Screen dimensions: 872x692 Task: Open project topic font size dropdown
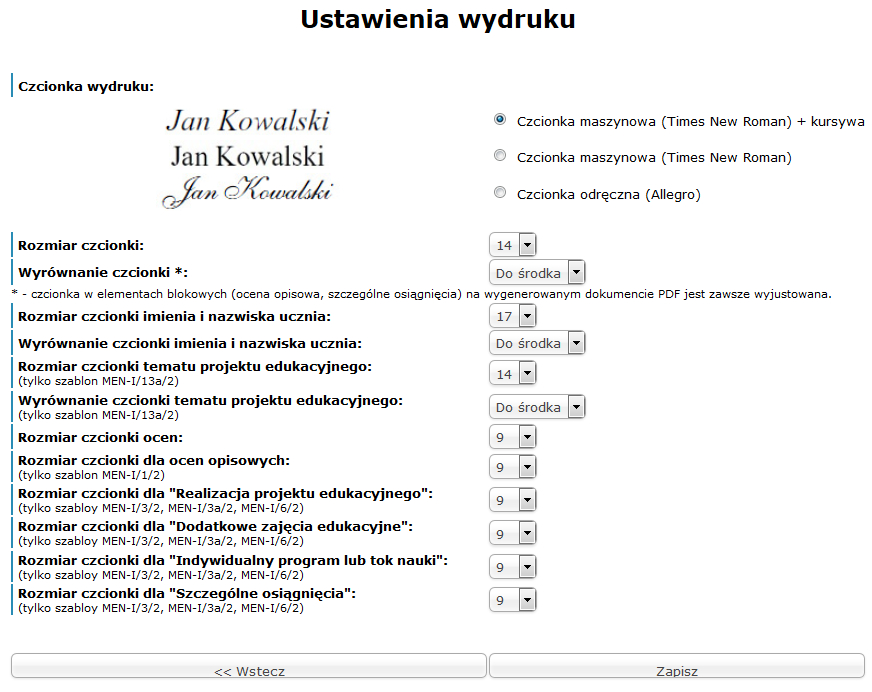(513, 373)
